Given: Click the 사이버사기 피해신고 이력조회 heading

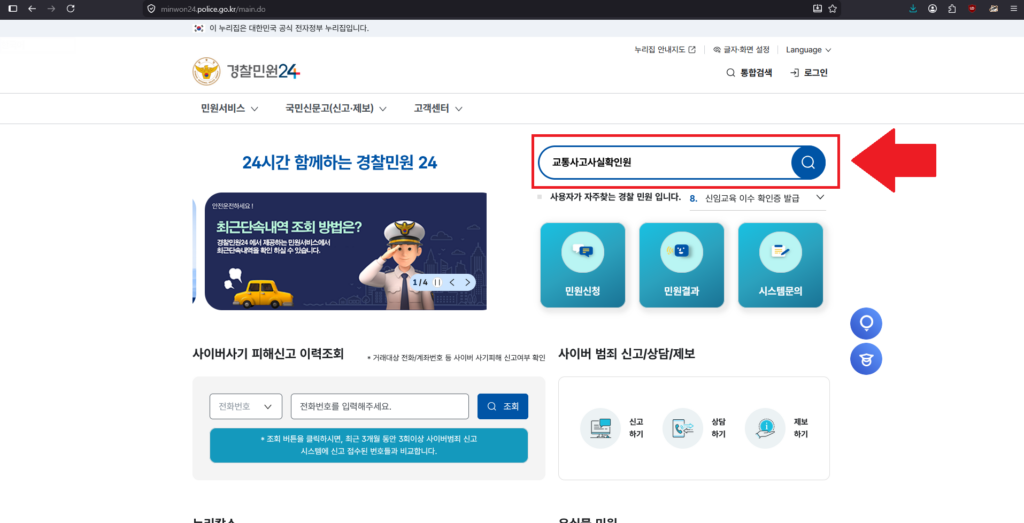Looking at the screenshot, I should point(268,355).
